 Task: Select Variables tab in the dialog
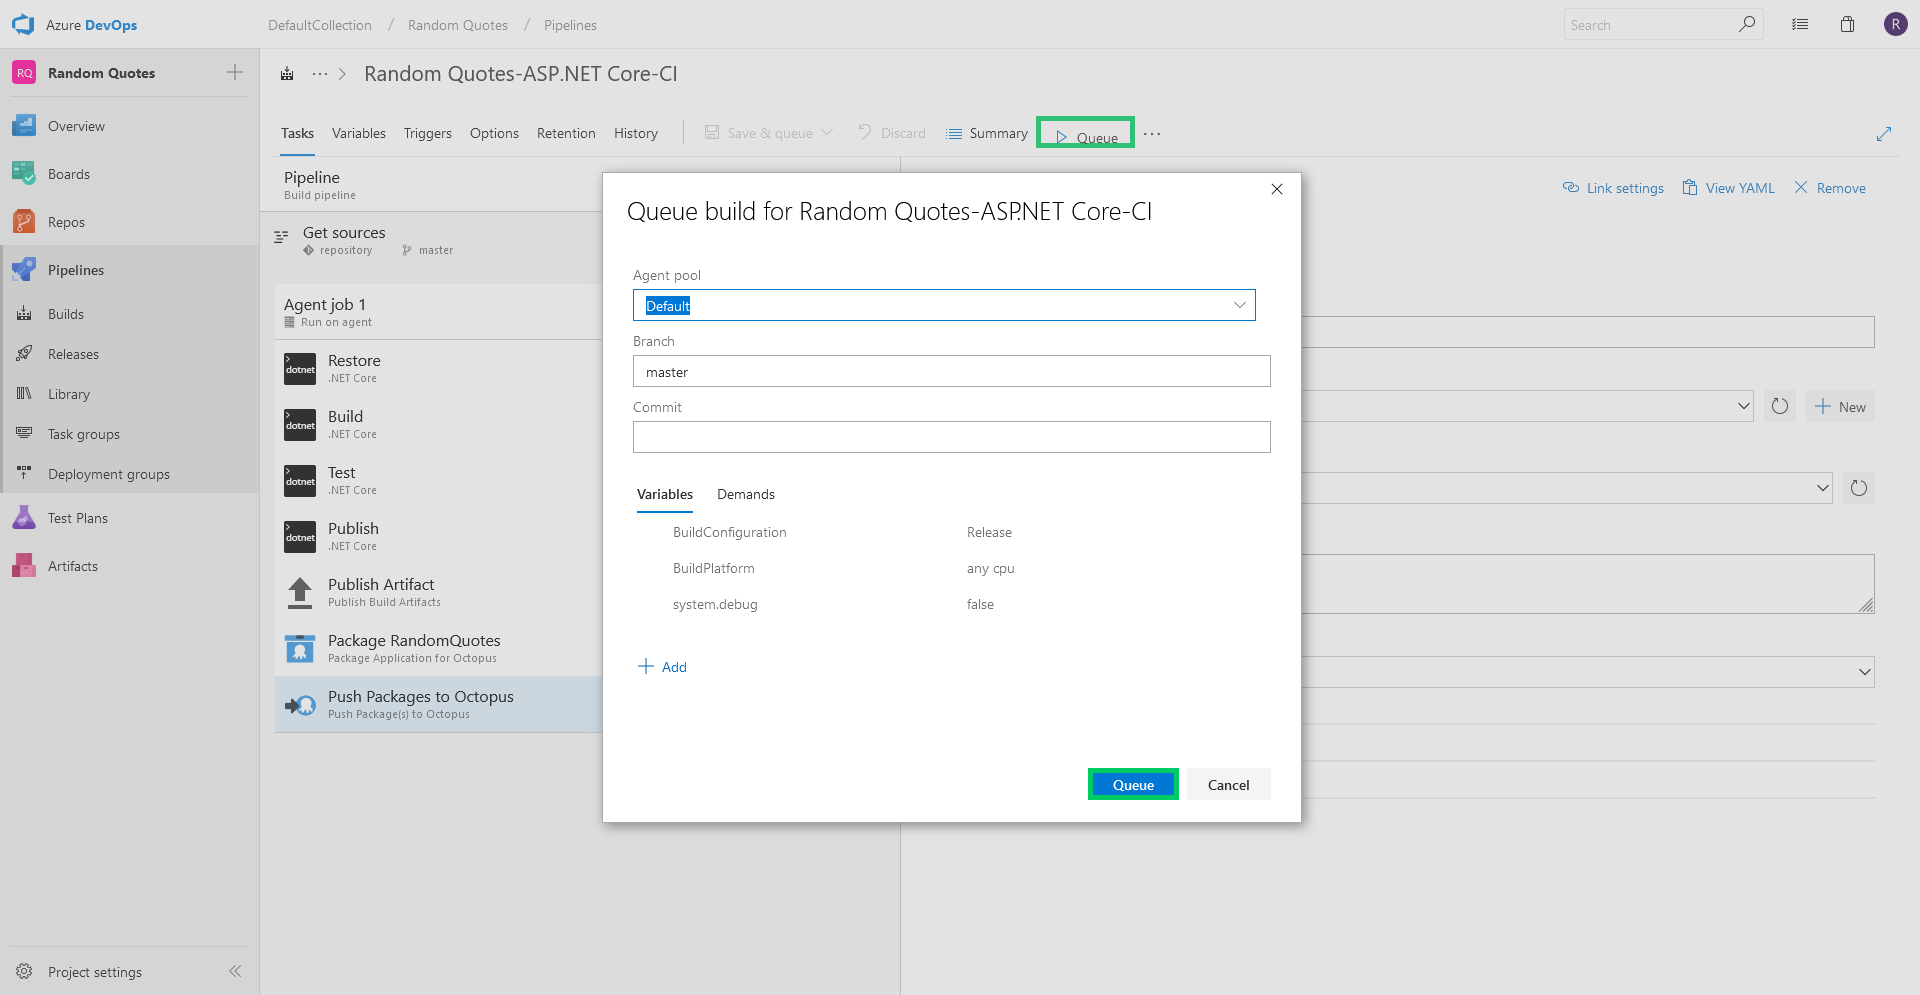pyautogui.click(x=665, y=494)
